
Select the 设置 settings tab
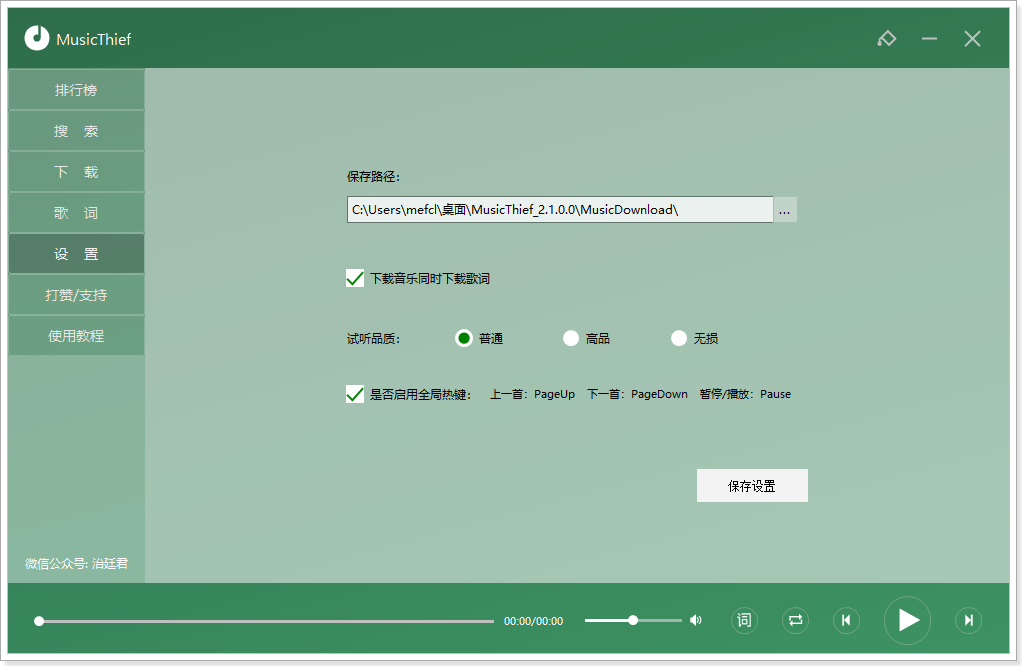pos(76,254)
